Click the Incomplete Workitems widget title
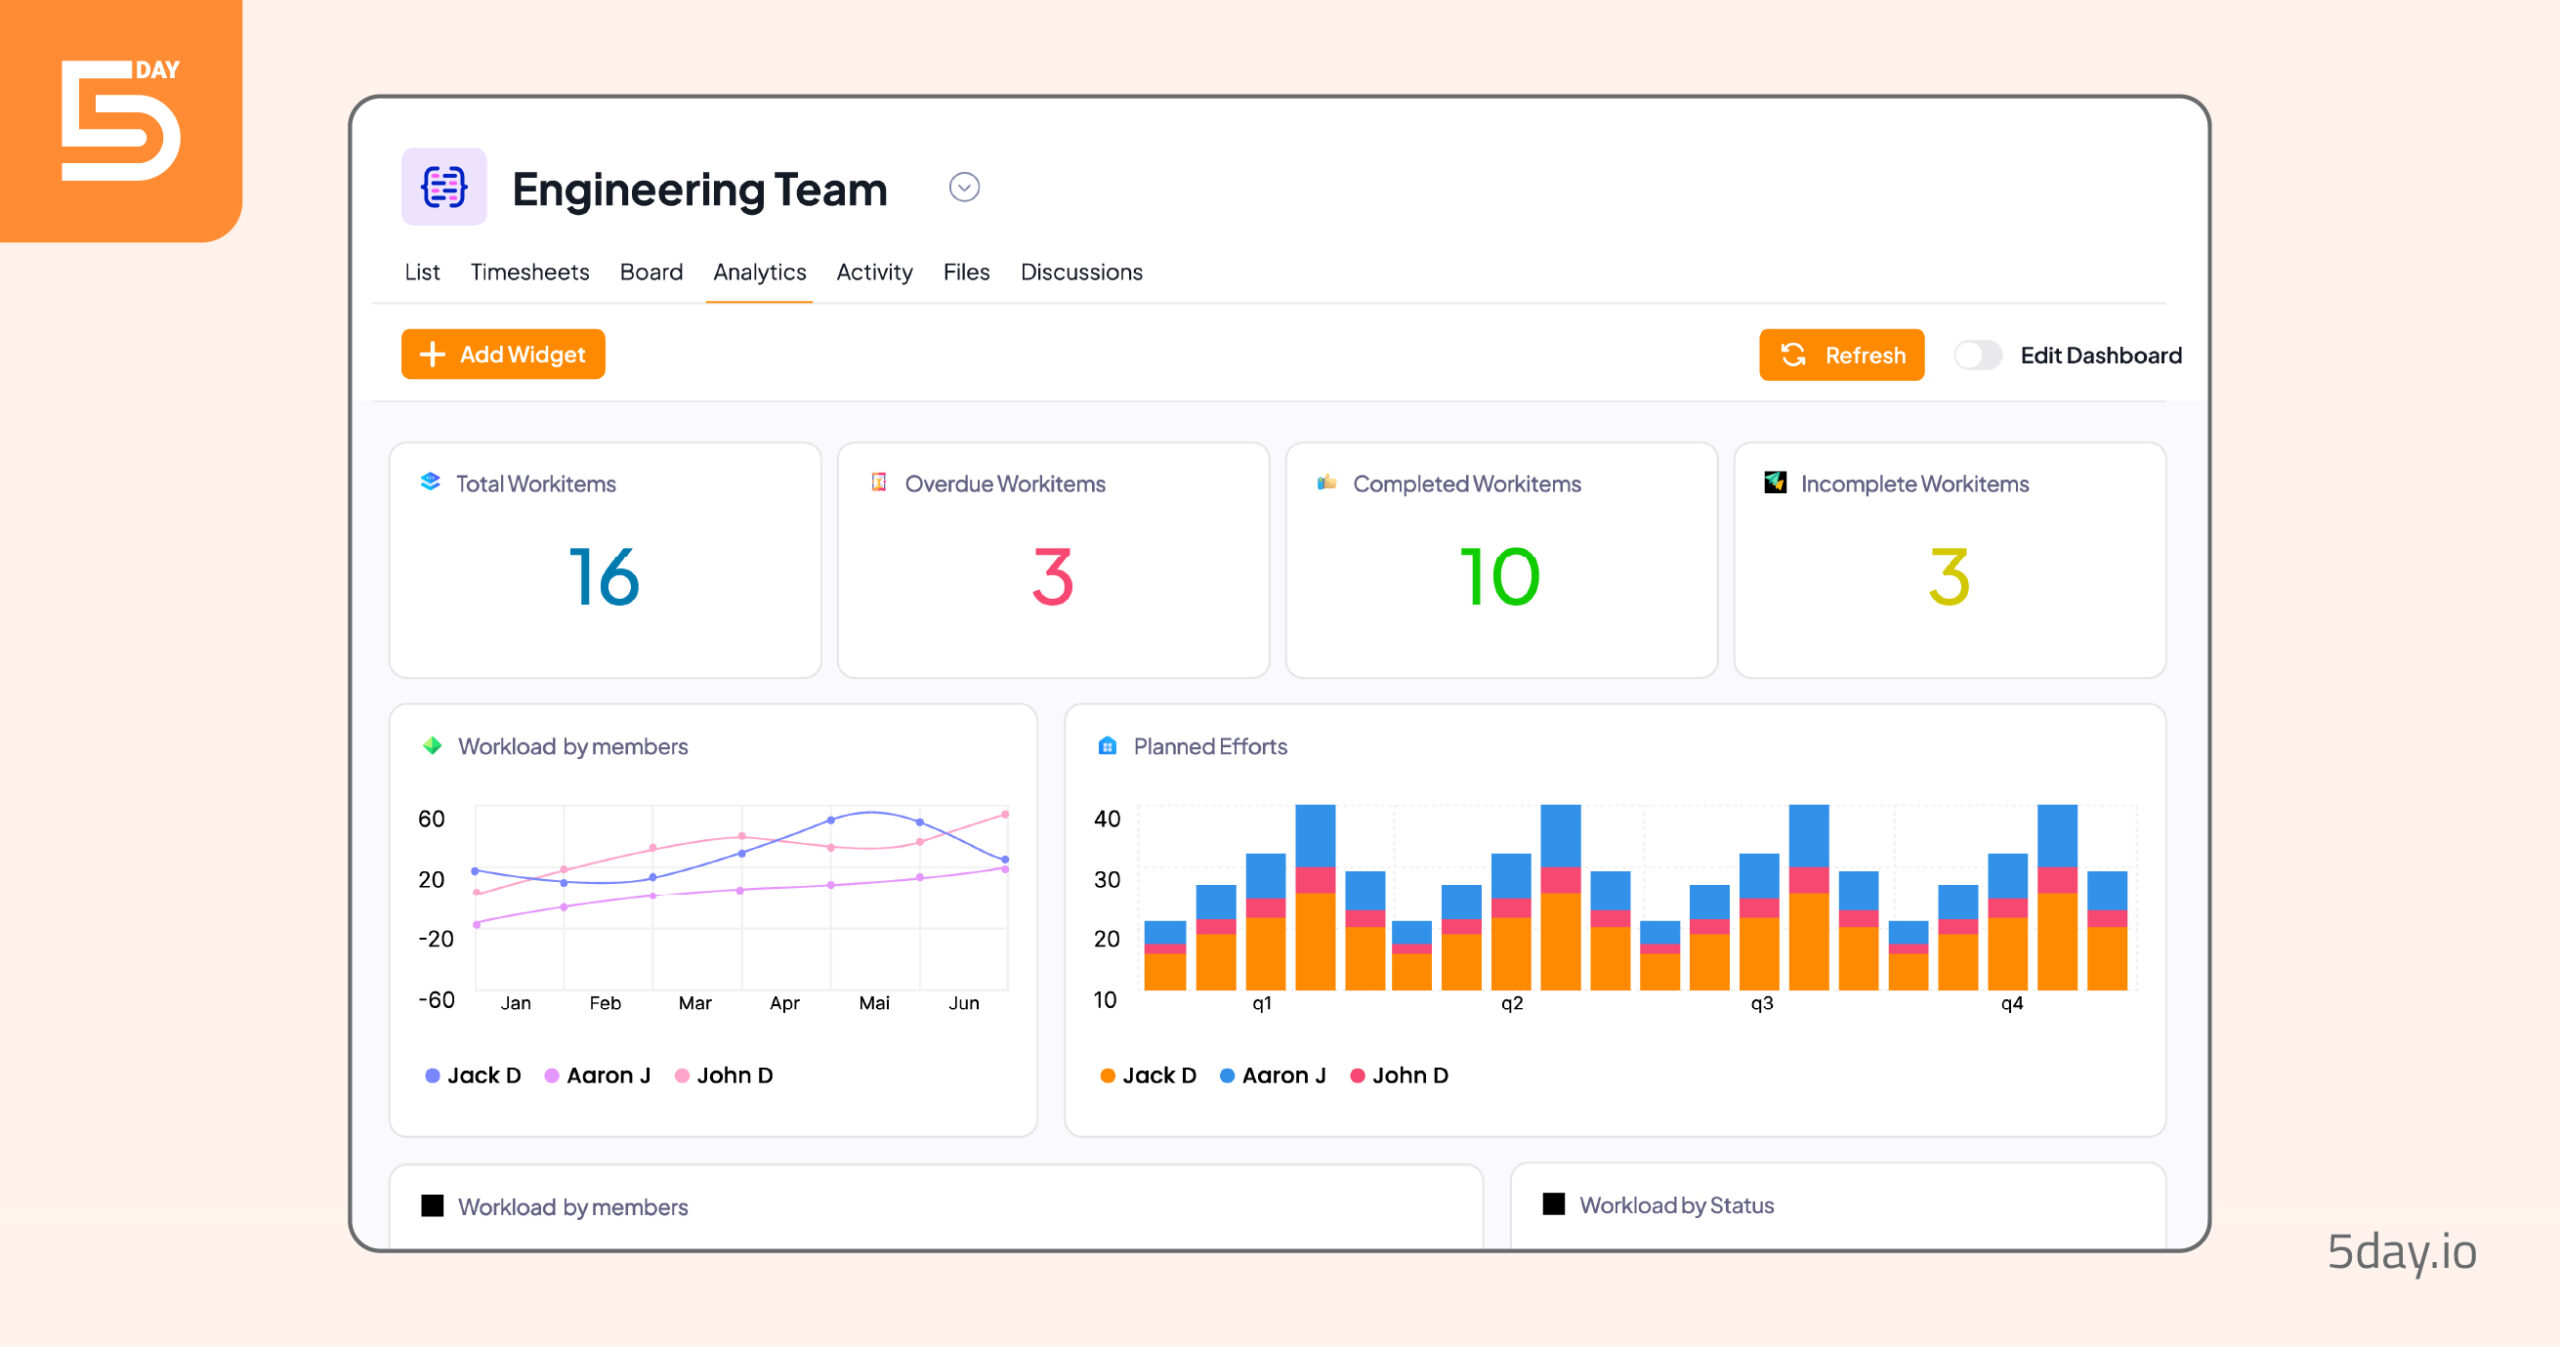 (1915, 484)
